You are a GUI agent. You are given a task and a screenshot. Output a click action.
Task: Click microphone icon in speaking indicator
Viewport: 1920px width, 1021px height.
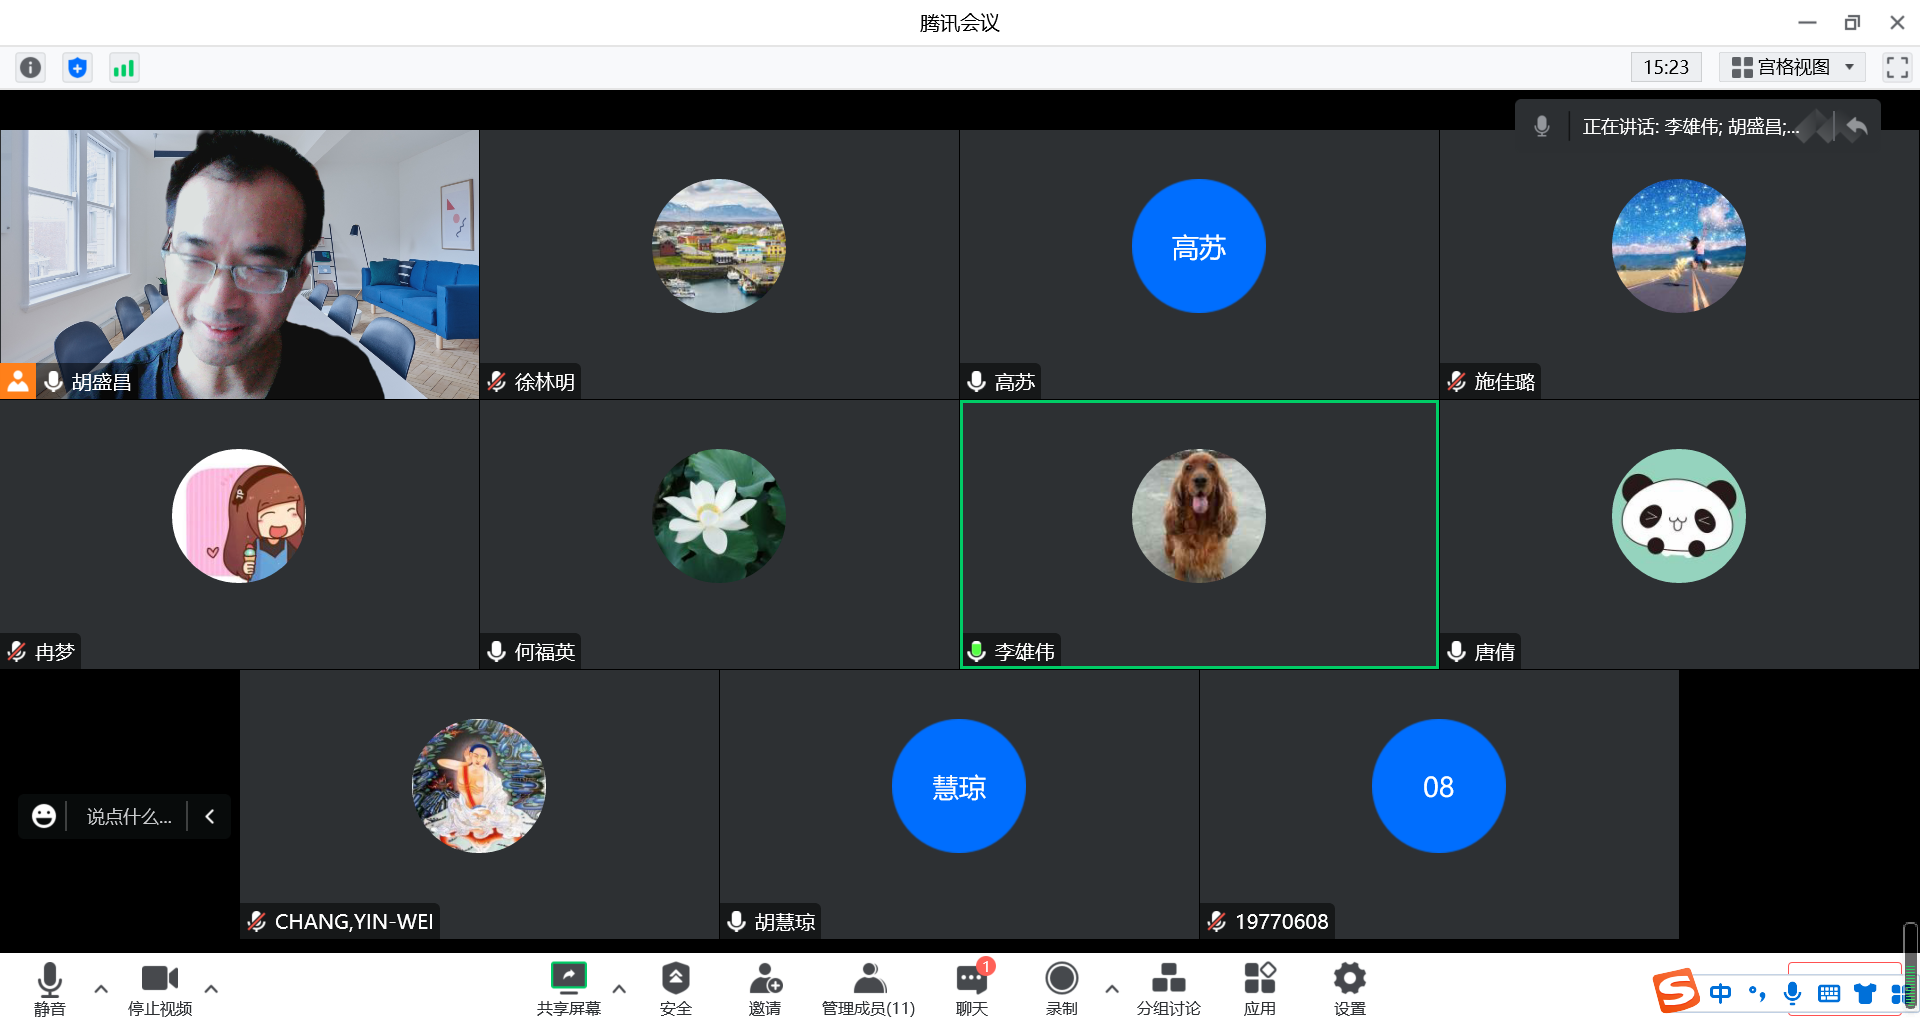tap(1542, 126)
